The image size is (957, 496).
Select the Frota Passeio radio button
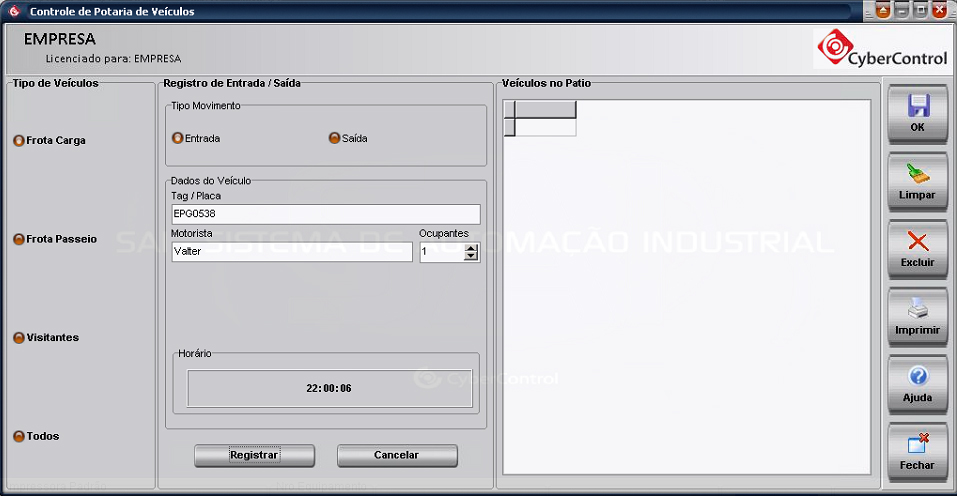pos(19,240)
